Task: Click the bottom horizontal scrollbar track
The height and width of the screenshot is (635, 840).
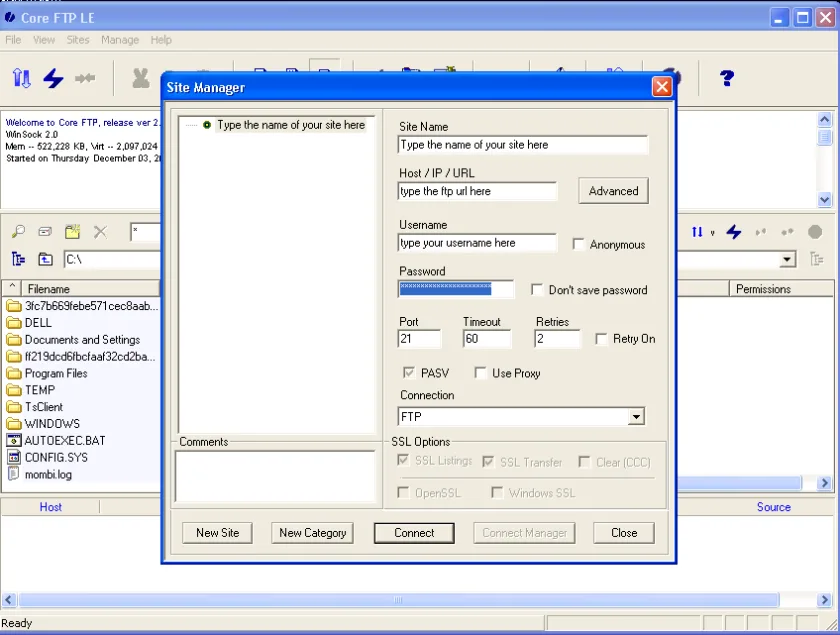Action: pyautogui.click(x=398, y=600)
